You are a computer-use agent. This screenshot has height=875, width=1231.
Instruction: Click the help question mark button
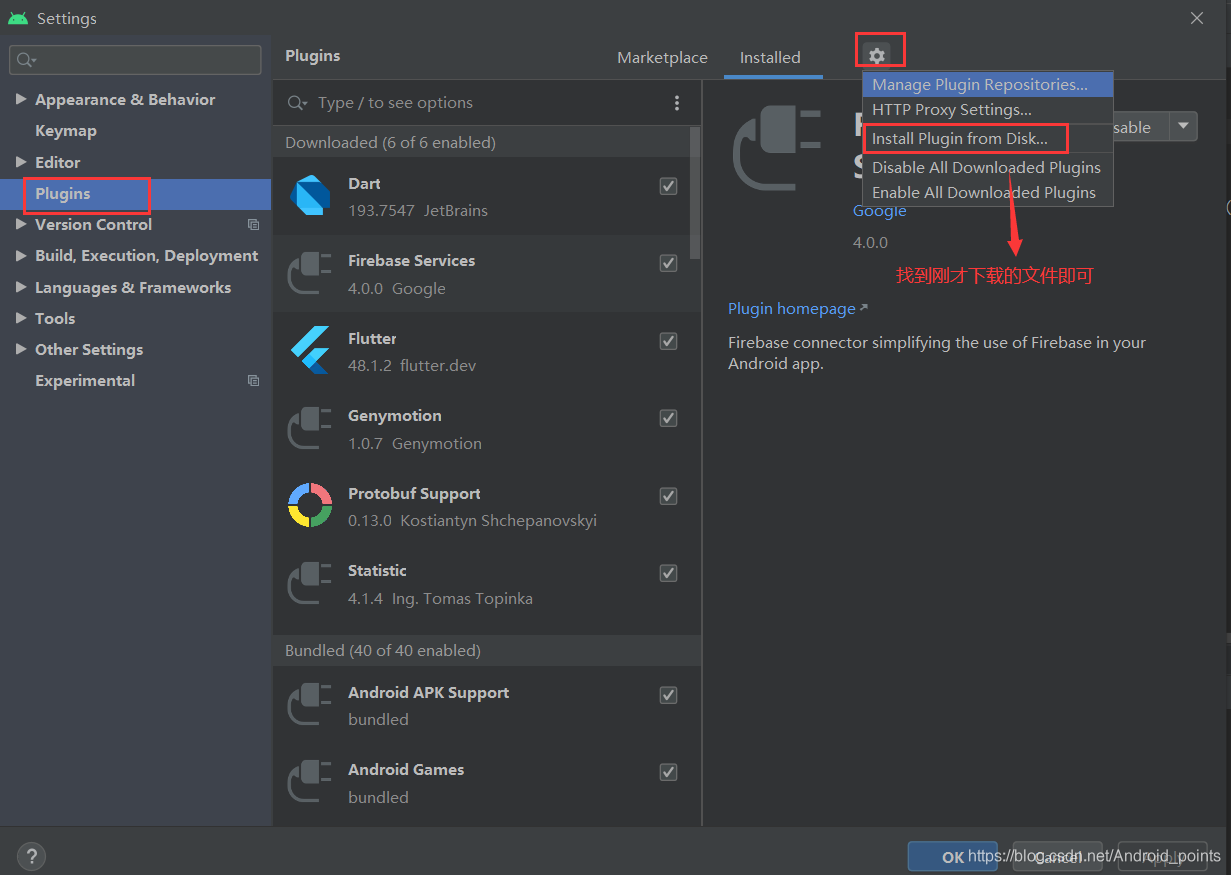31,857
